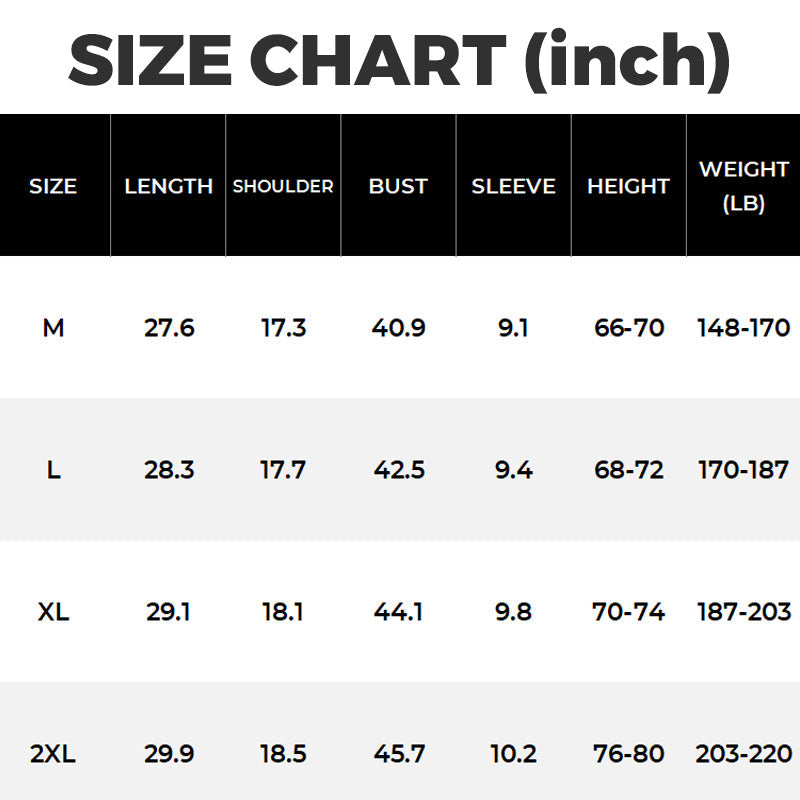Click the SHOULDER column header
This screenshot has width=800, height=800.
(283, 186)
